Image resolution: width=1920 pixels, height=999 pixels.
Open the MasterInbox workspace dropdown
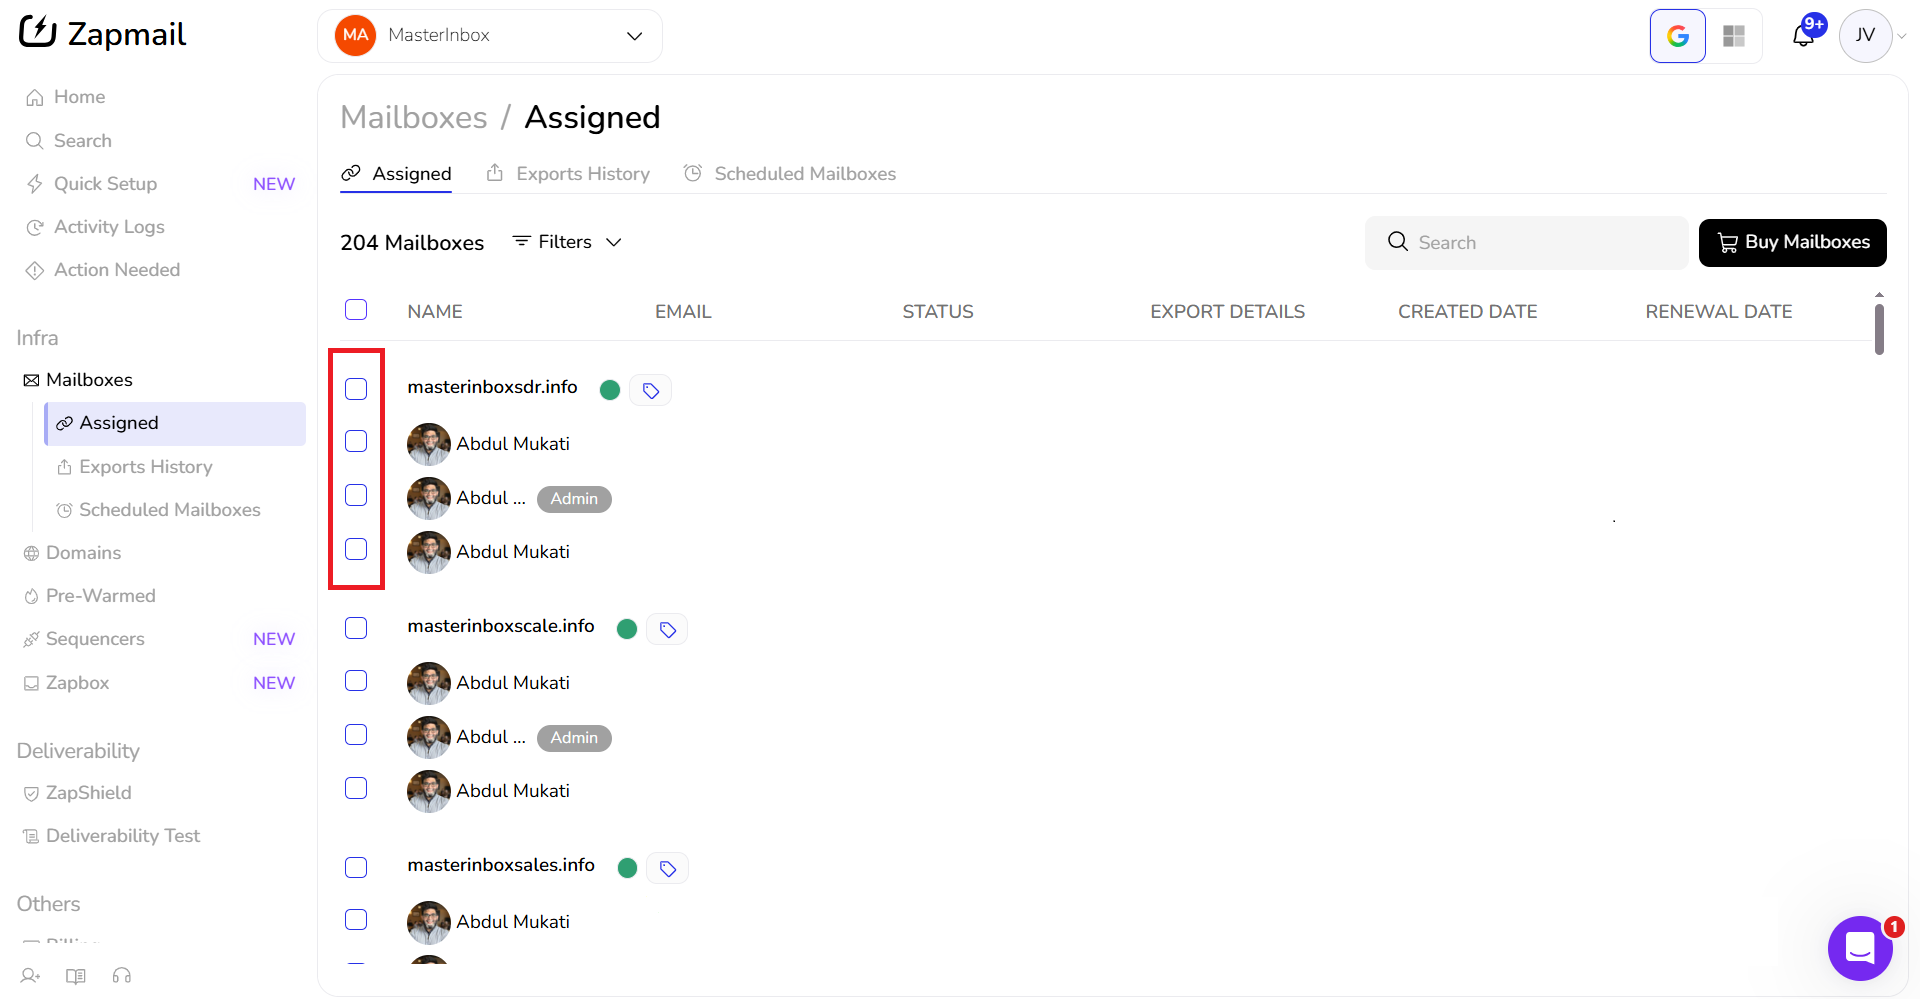490,36
